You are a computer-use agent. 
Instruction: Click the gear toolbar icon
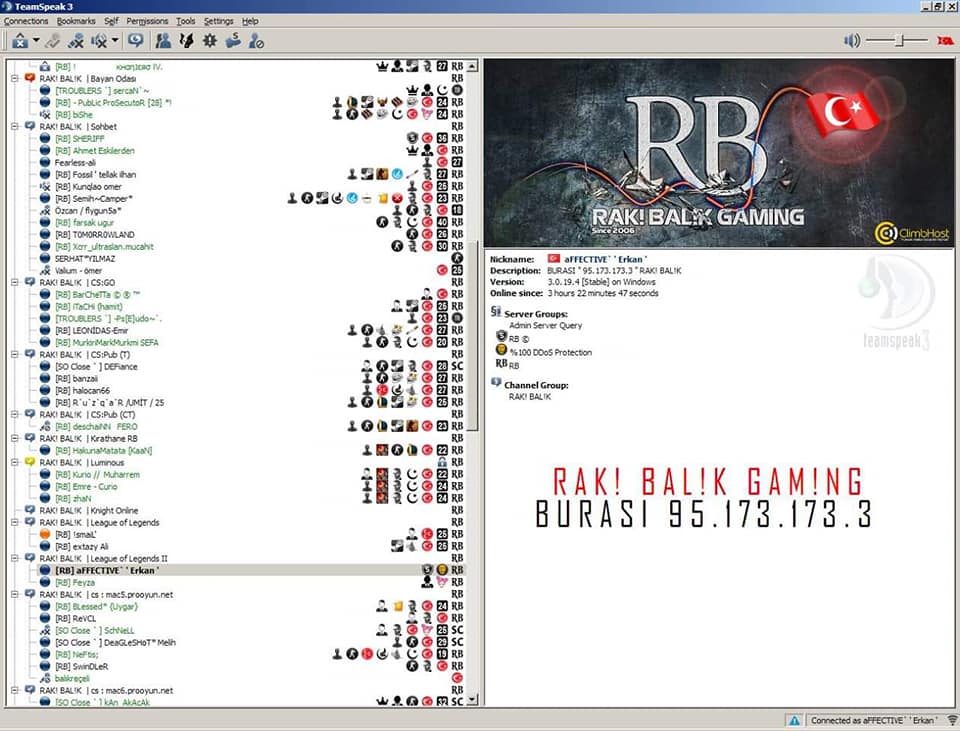tap(209, 41)
